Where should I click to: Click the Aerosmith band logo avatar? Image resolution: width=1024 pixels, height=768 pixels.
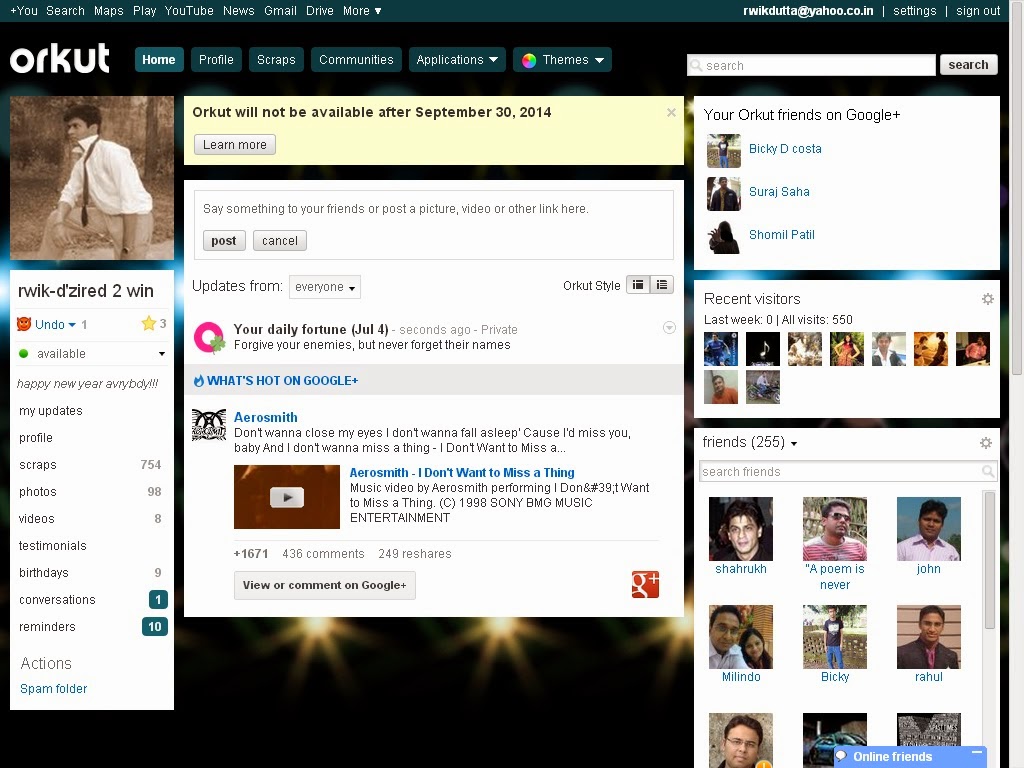(x=208, y=425)
